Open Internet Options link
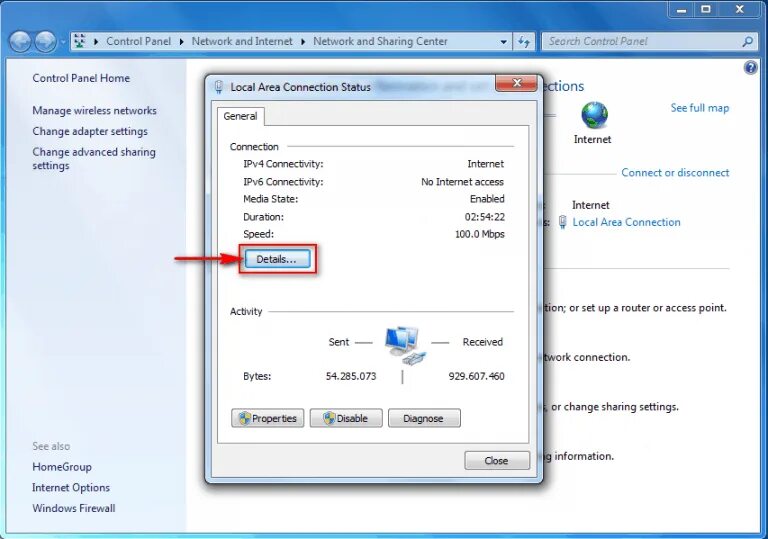The height and width of the screenshot is (539, 768). coord(71,488)
